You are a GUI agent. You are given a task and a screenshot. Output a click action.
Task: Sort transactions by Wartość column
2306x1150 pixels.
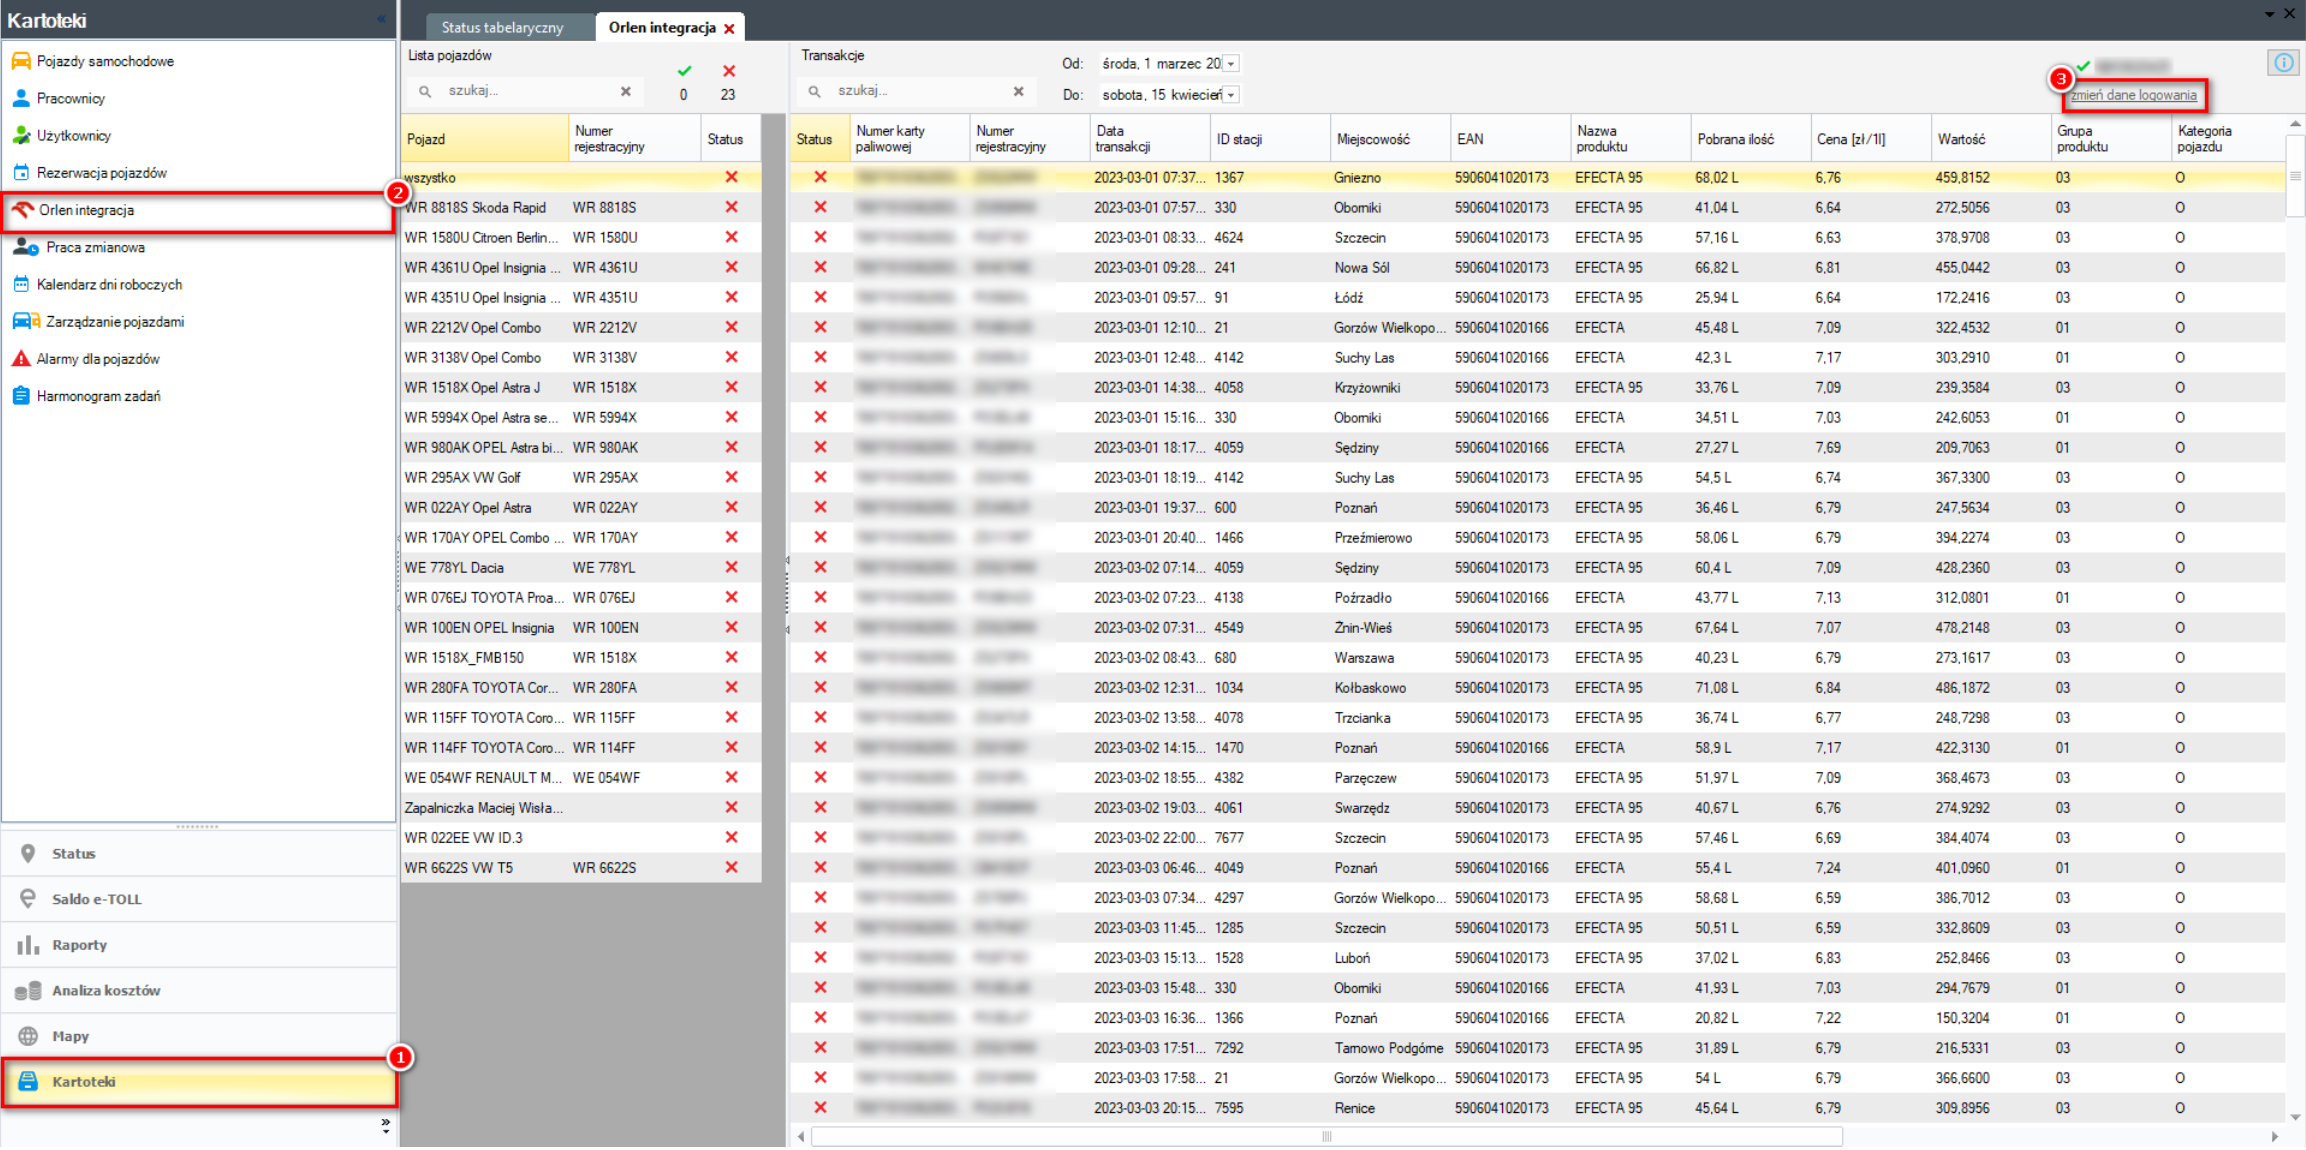tap(1990, 139)
